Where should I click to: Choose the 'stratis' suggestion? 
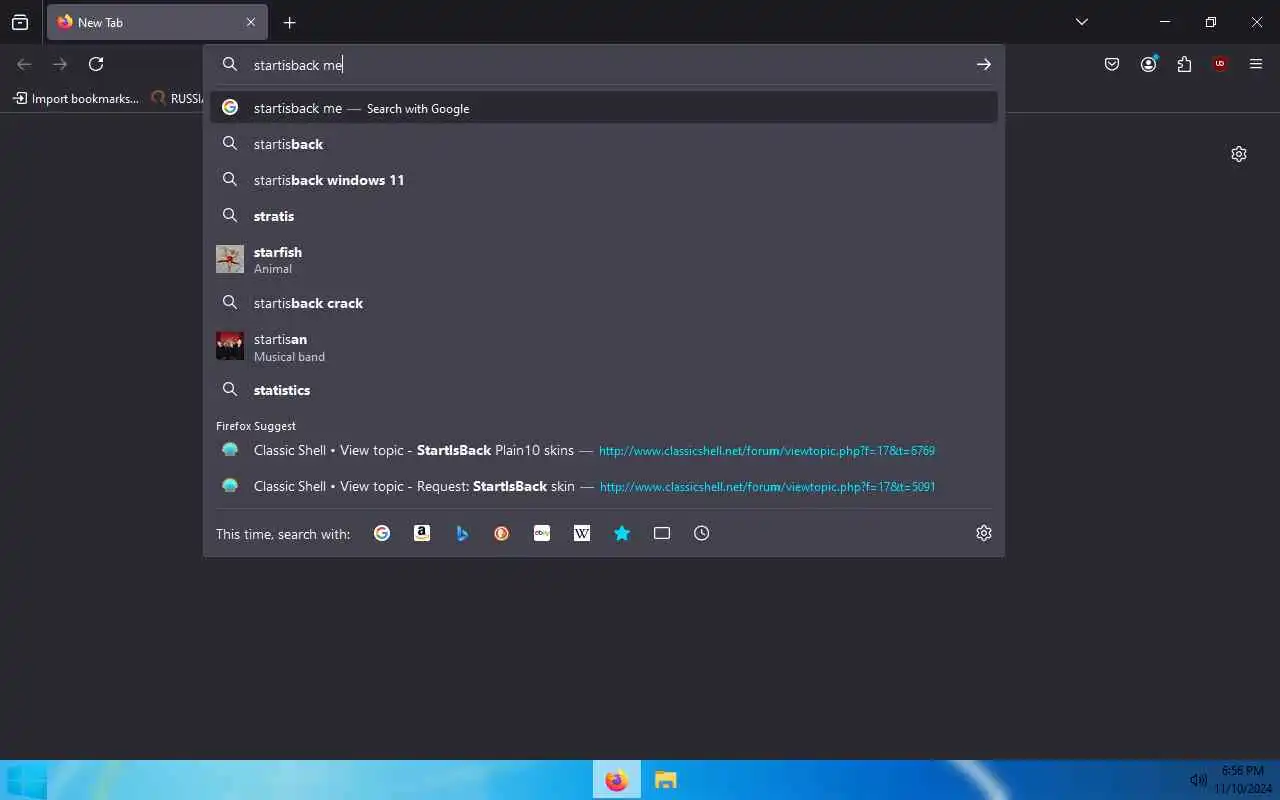point(604,216)
